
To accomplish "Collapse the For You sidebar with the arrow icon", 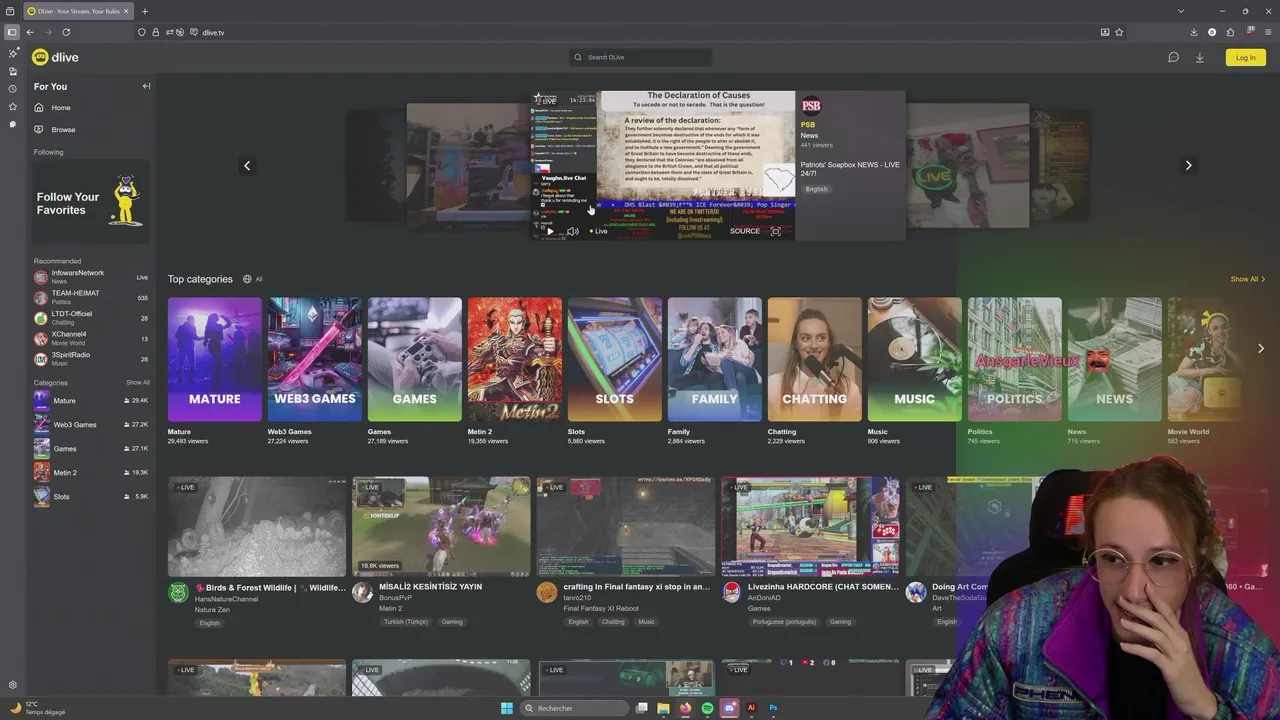I will pyautogui.click(x=146, y=86).
